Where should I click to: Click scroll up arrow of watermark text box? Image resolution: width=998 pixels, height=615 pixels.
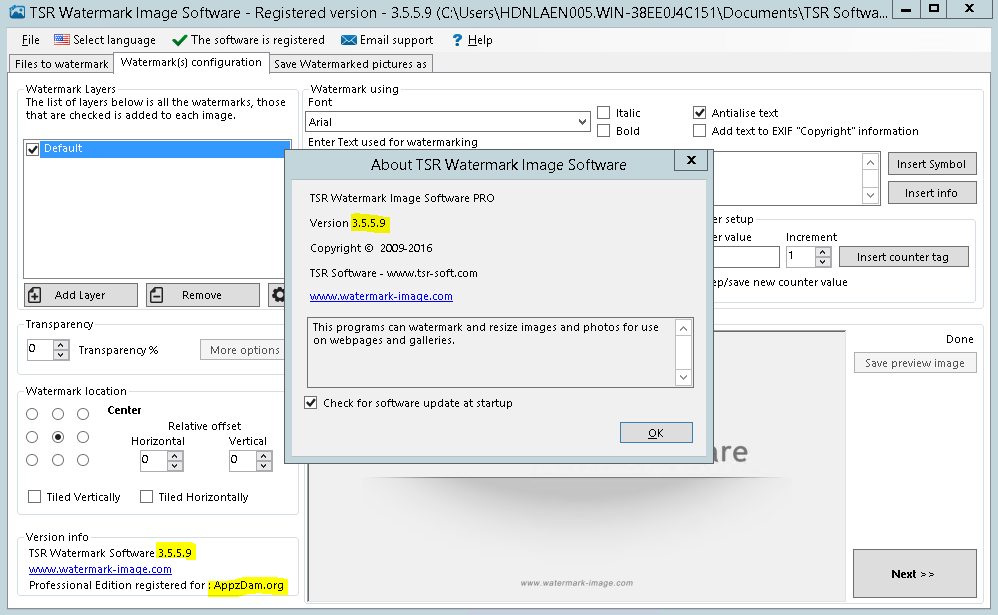pos(870,163)
